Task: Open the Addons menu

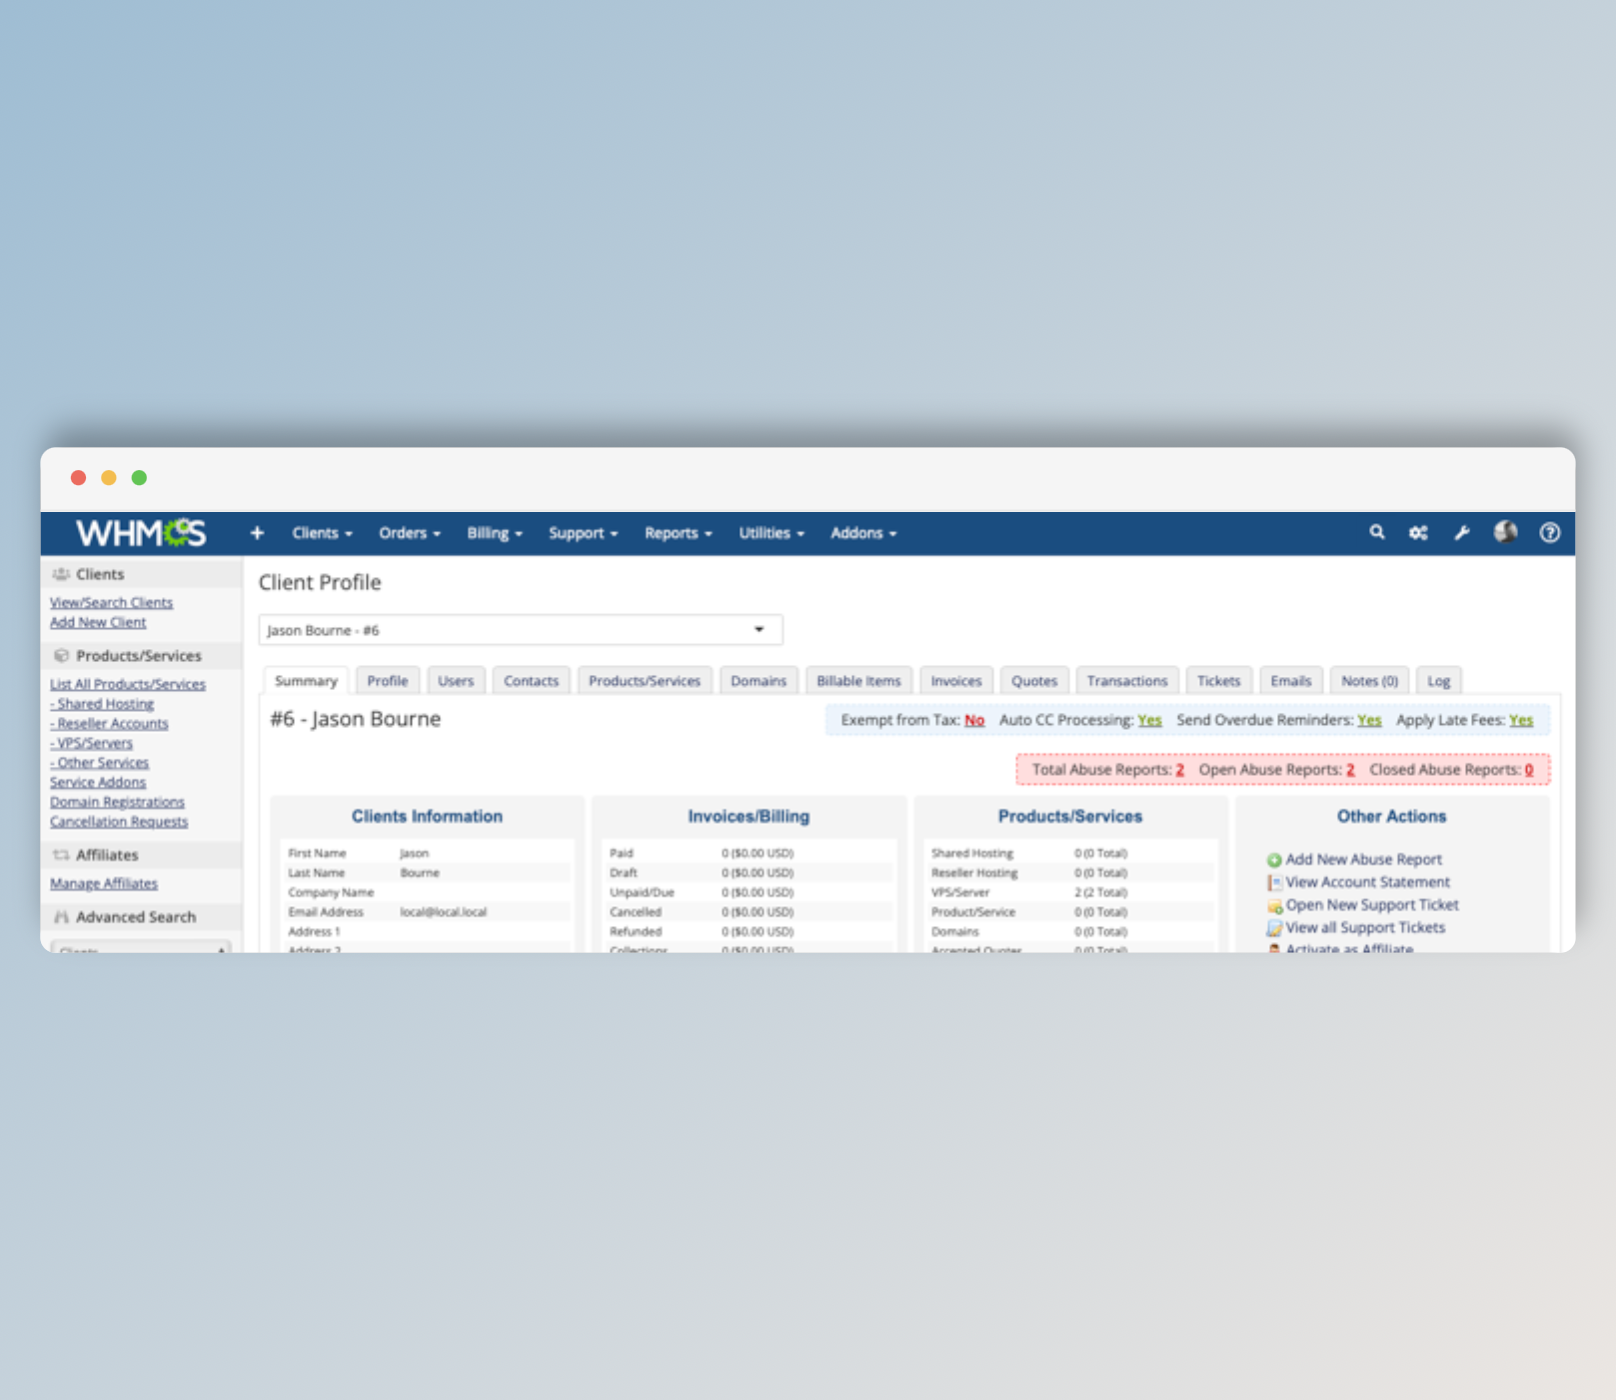Action: click(x=863, y=533)
